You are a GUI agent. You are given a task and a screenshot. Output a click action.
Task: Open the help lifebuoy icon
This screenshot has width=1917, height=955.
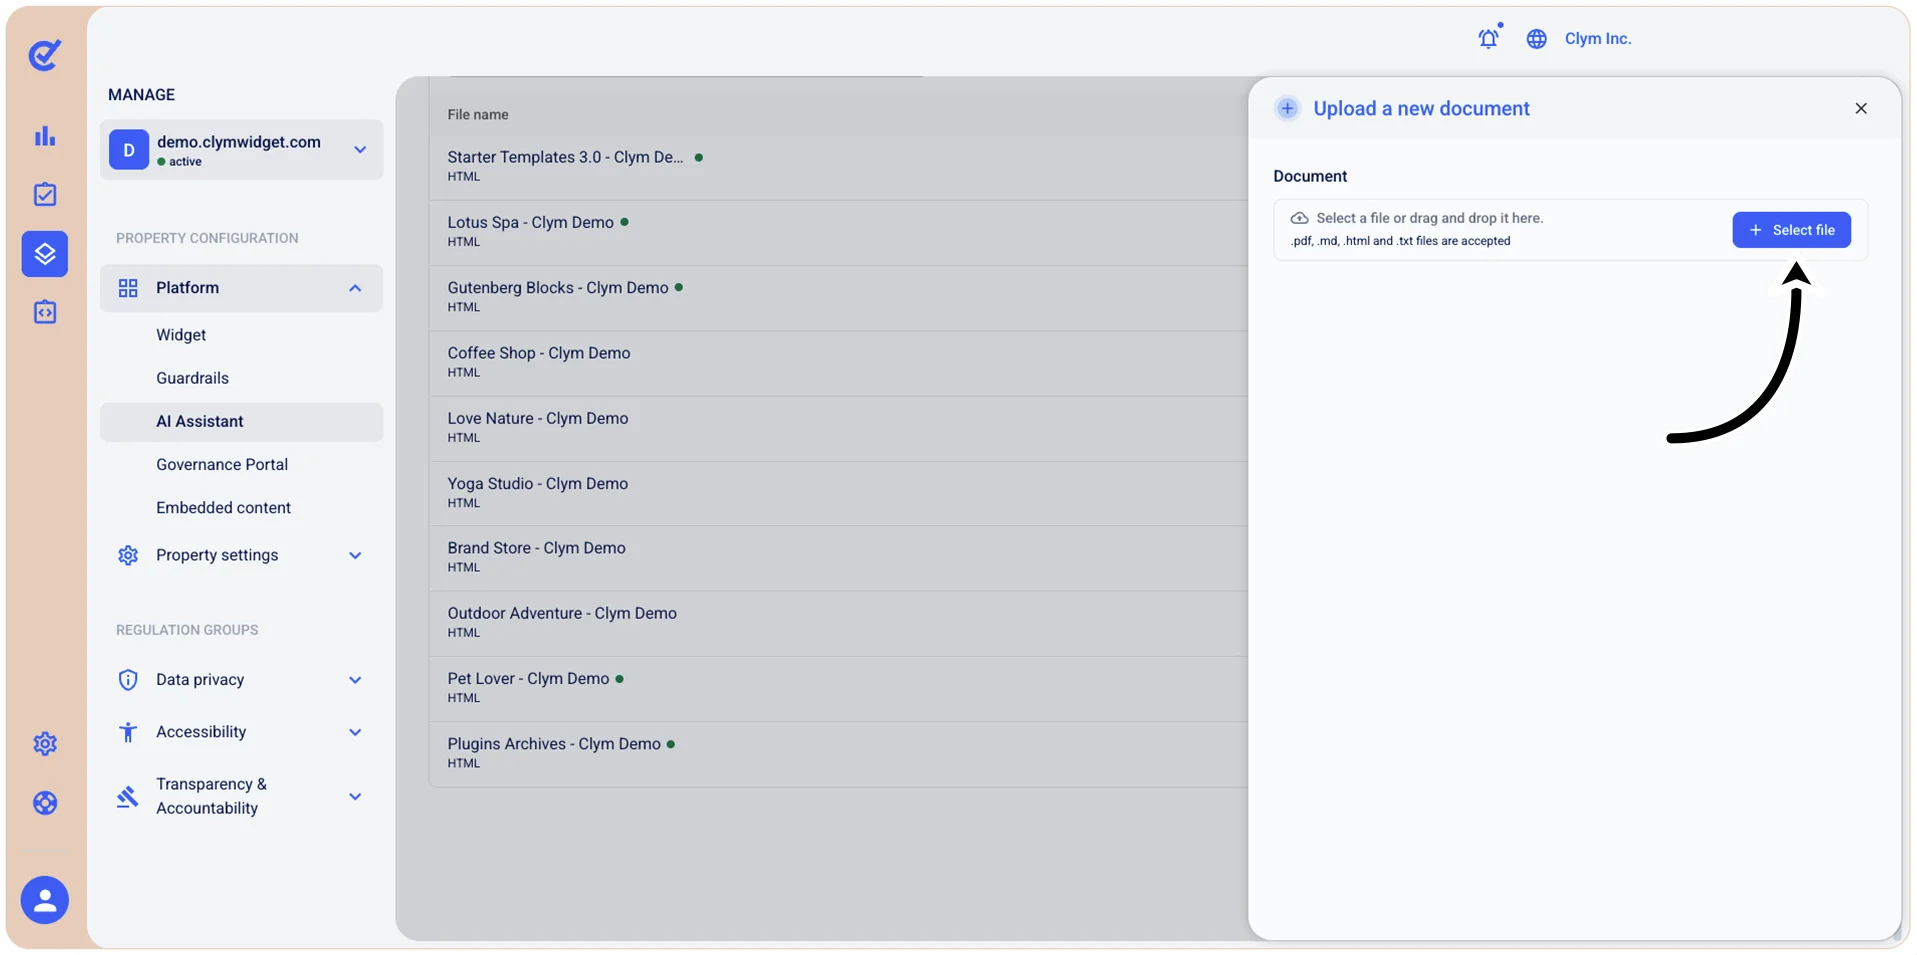pyautogui.click(x=45, y=803)
